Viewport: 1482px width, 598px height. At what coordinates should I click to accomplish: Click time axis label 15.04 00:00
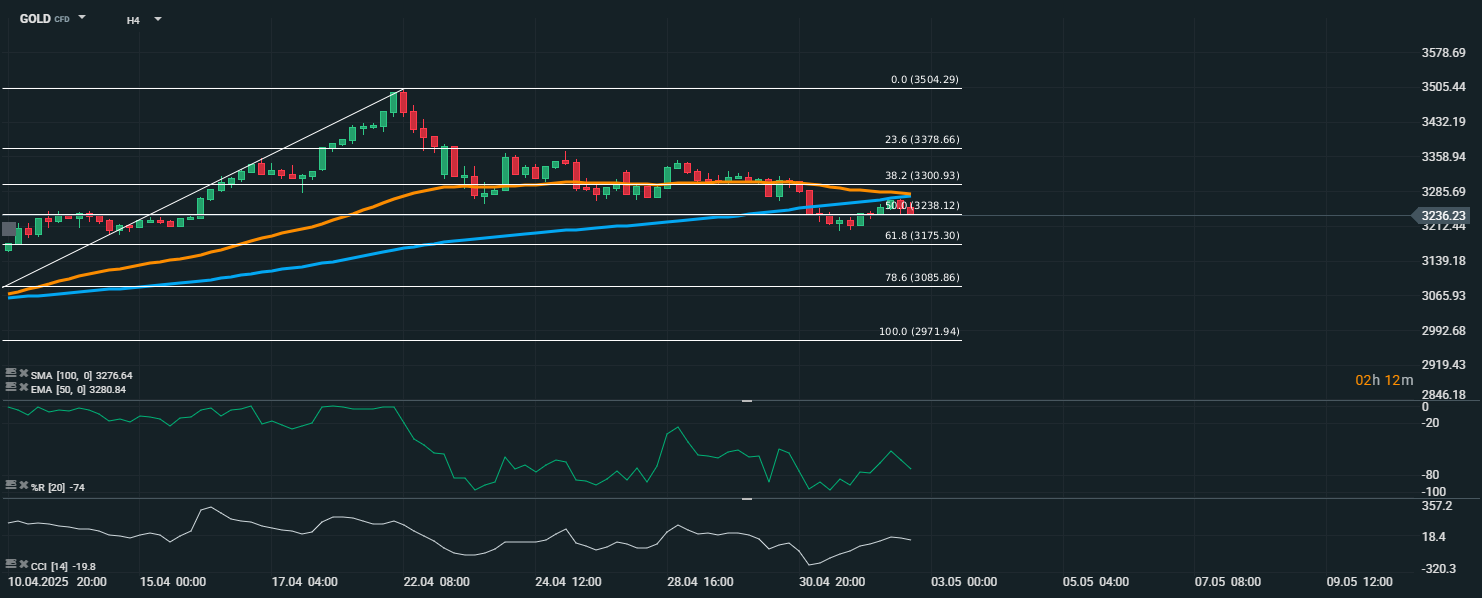[x=173, y=581]
